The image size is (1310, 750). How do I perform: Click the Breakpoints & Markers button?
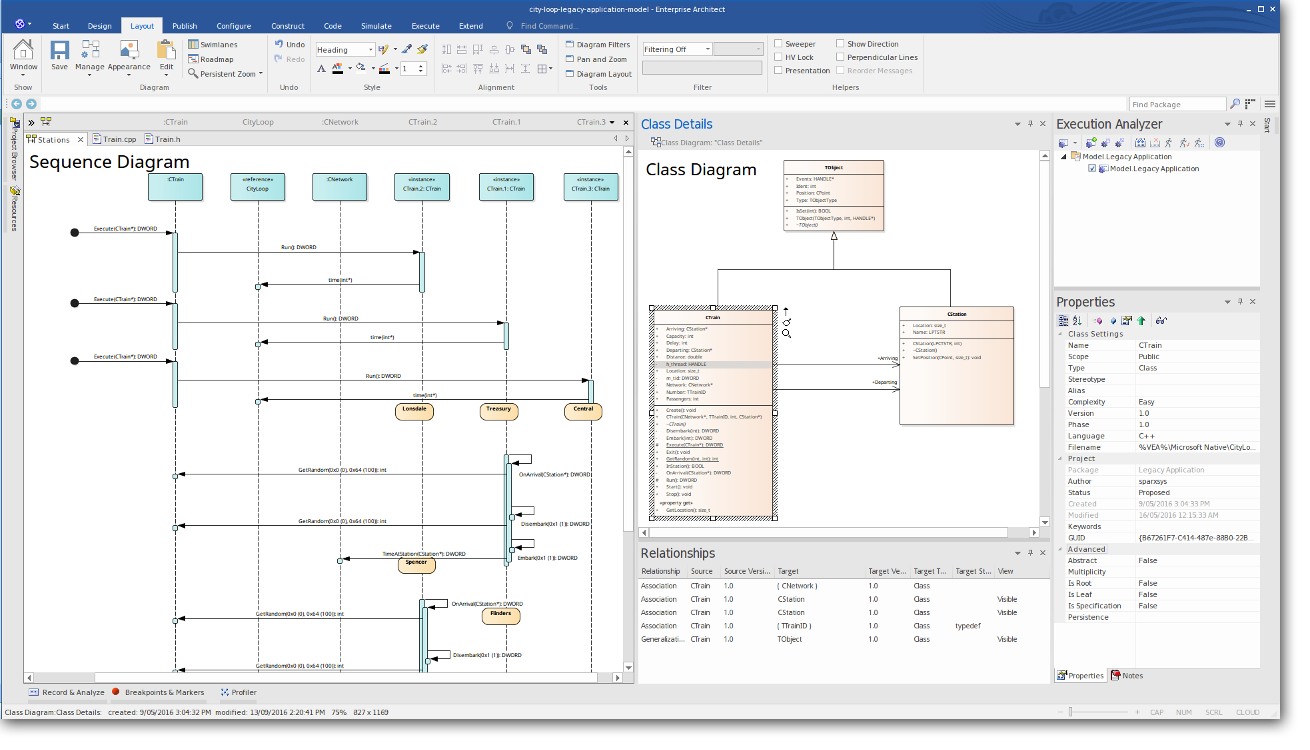(158, 692)
